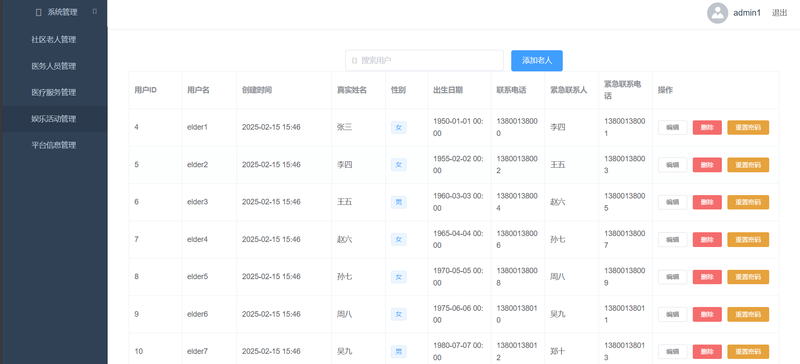
Task: Open 娱乐活动管理 in sidebar
Action: coord(54,119)
